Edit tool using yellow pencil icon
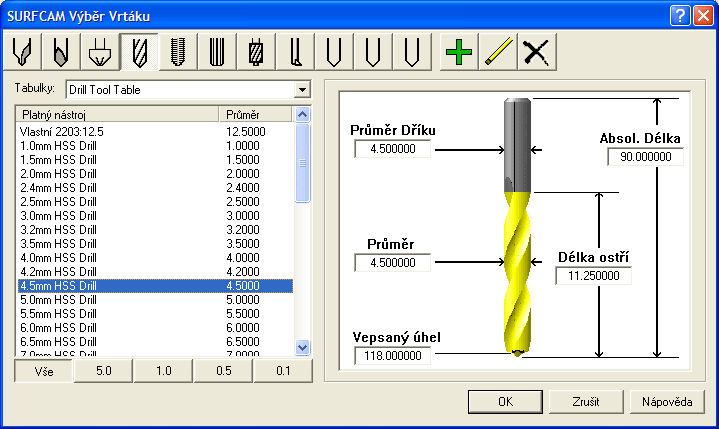The width and height of the screenshot is (719, 429). pos(498,52)
